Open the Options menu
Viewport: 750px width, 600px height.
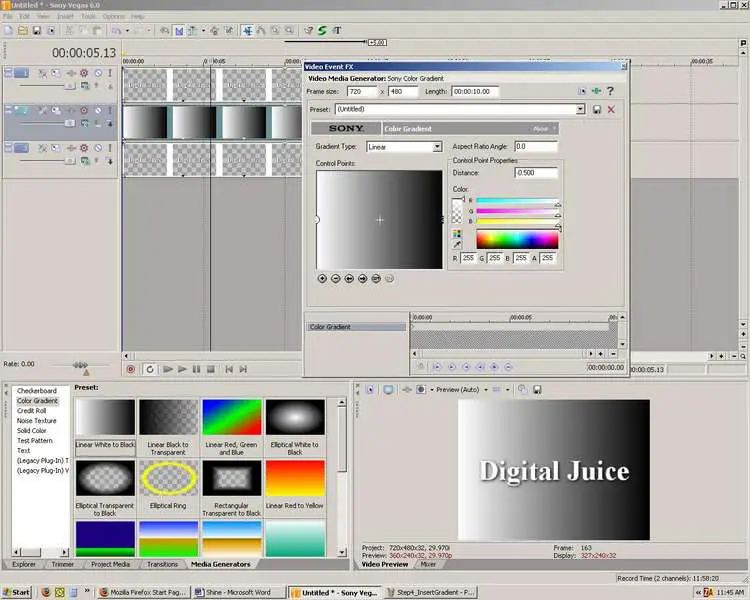pyautogui.click(x=113, y=16)
